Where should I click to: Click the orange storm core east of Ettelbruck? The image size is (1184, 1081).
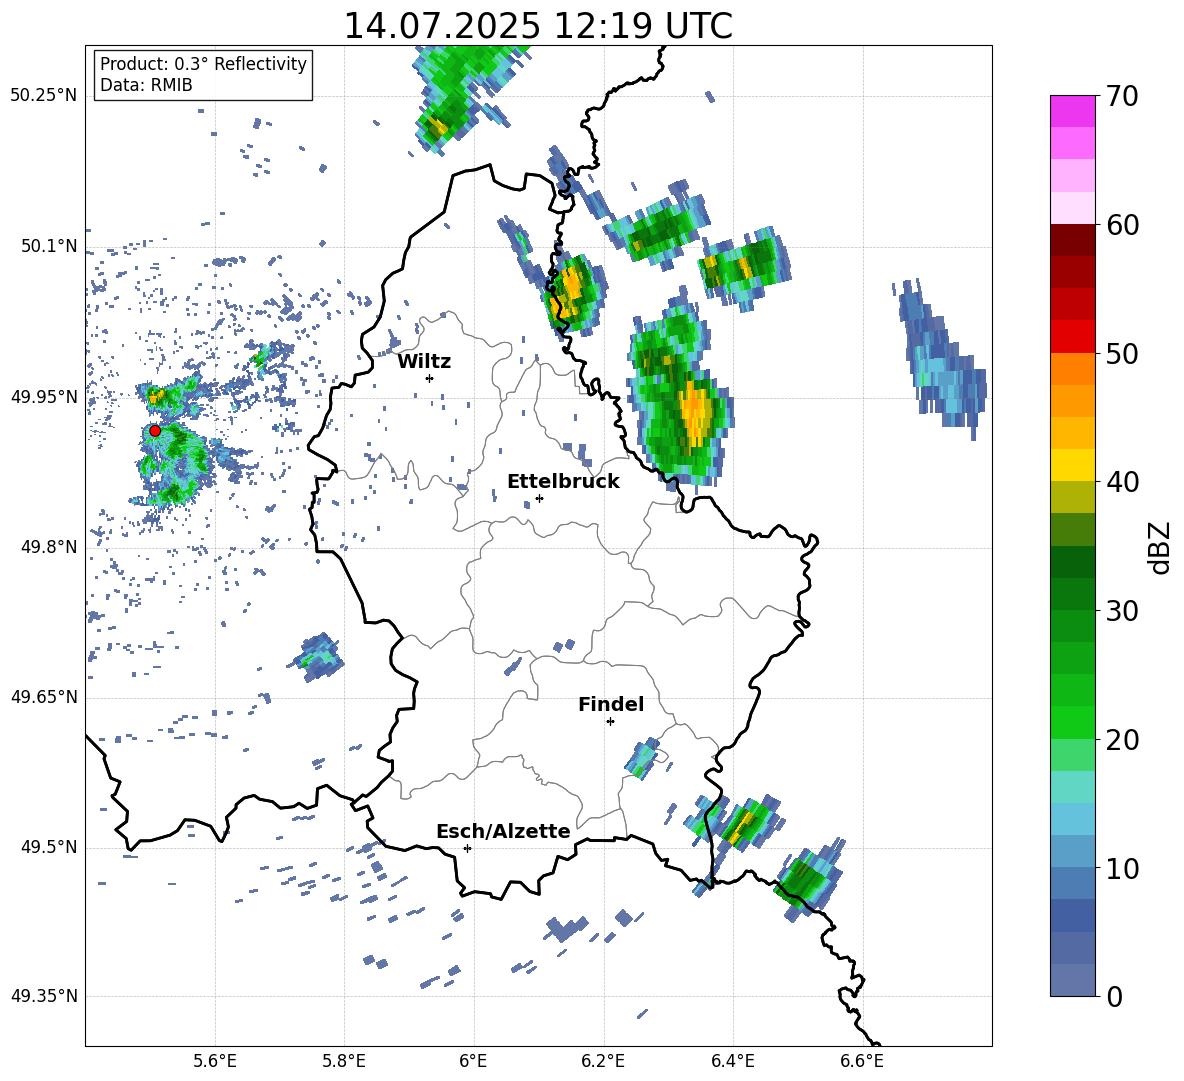(x=695, y=412)
